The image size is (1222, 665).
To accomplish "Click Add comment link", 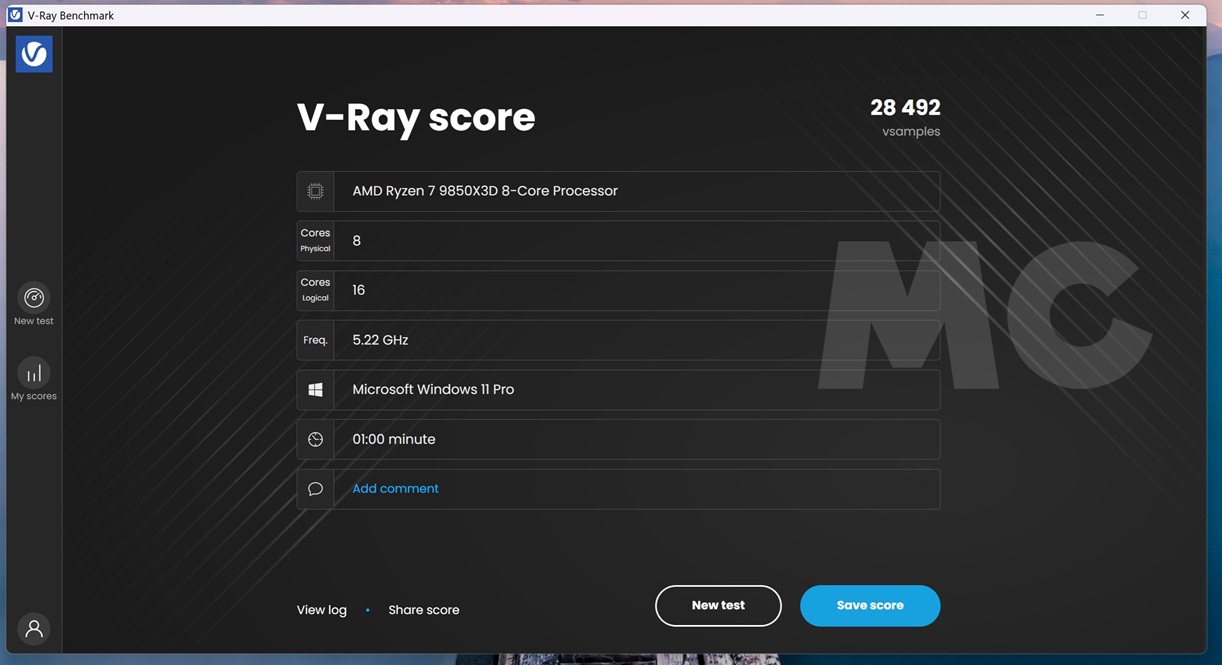I will click(395, 489).
